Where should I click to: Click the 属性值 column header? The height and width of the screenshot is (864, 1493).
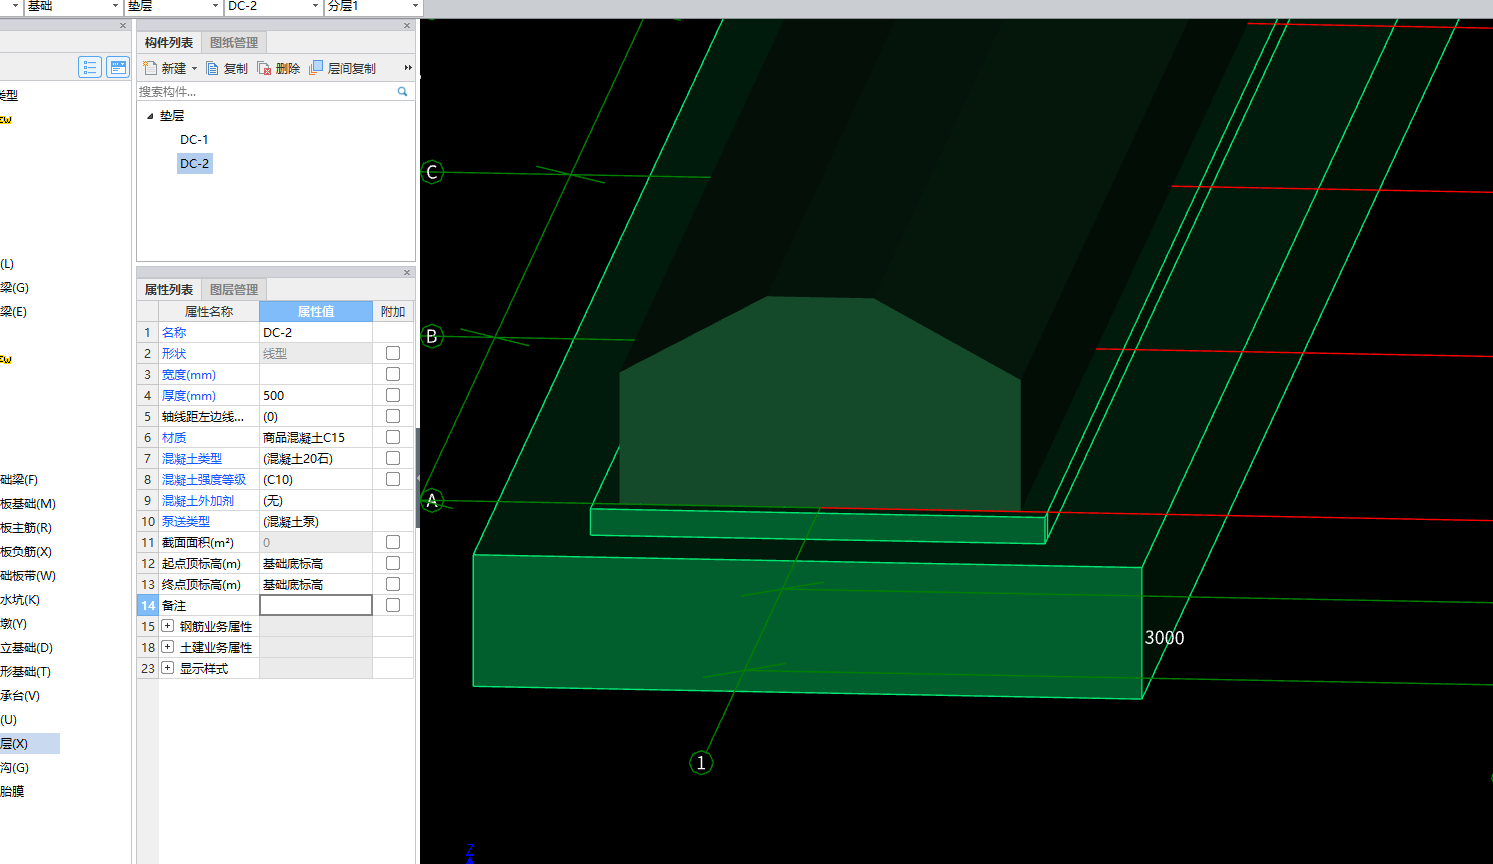[x=316, y=311]
